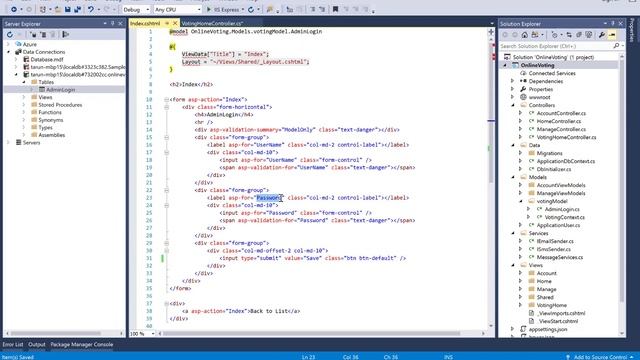Select the OnlineVoting project node
This screenshot has height=360, width=640.
tap(537, 65)
